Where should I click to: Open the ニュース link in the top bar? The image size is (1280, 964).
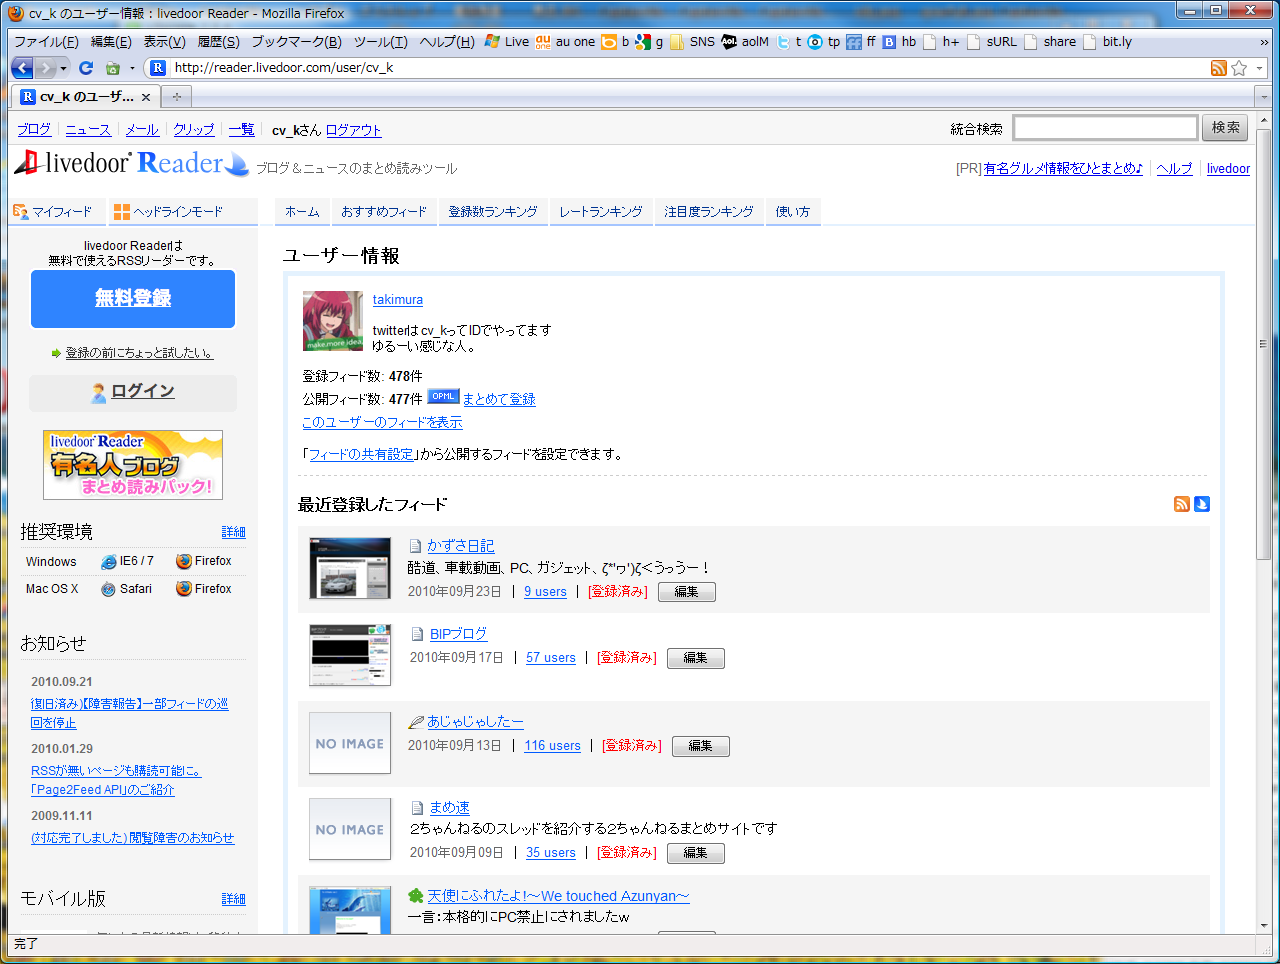(88, 130)
